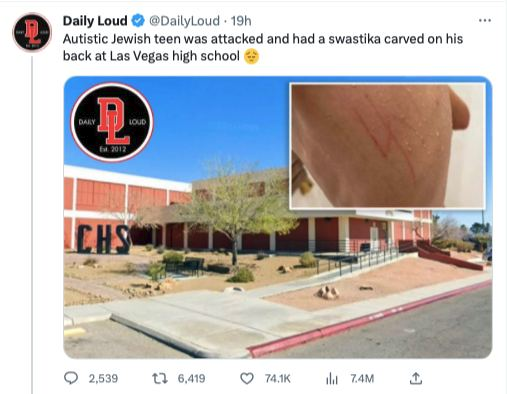The height and width of the screenshot is (394, 507).
Task: Click the 74.1K likes count
Action: (x=278, y=378)
